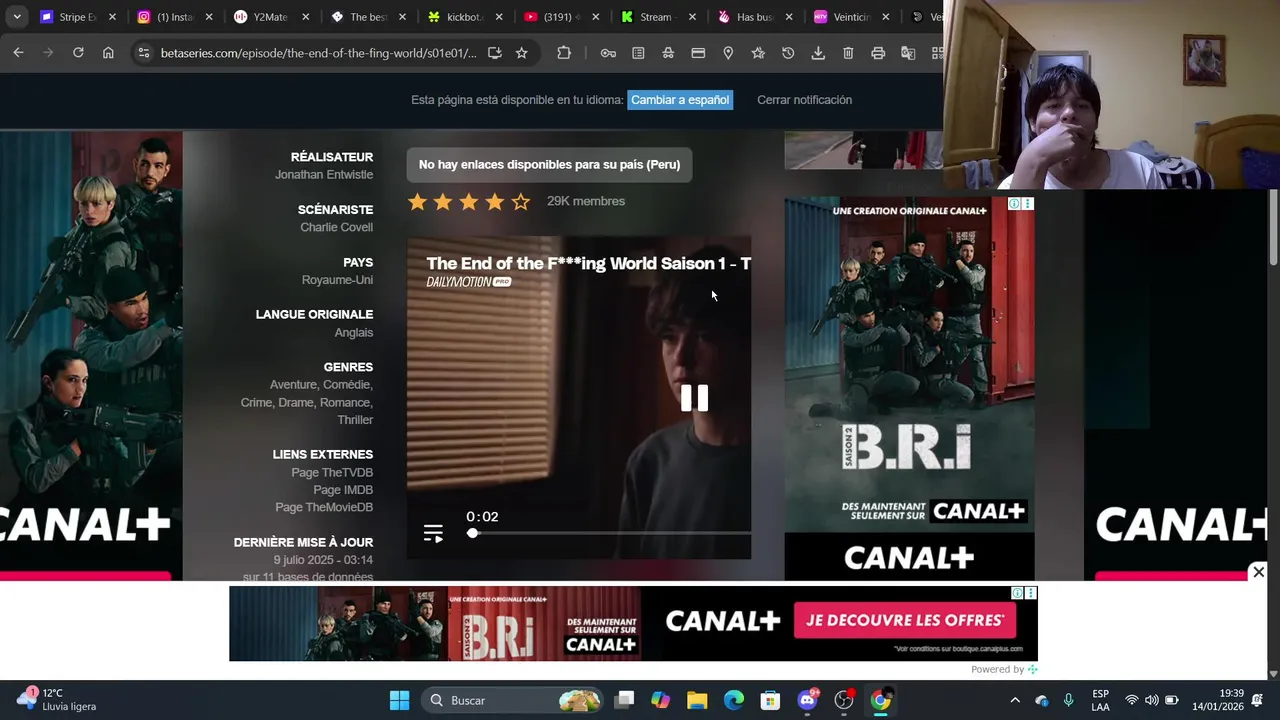Open the payment methods card icon
Screen dimensions: 1280x720
tap(698, 53)
